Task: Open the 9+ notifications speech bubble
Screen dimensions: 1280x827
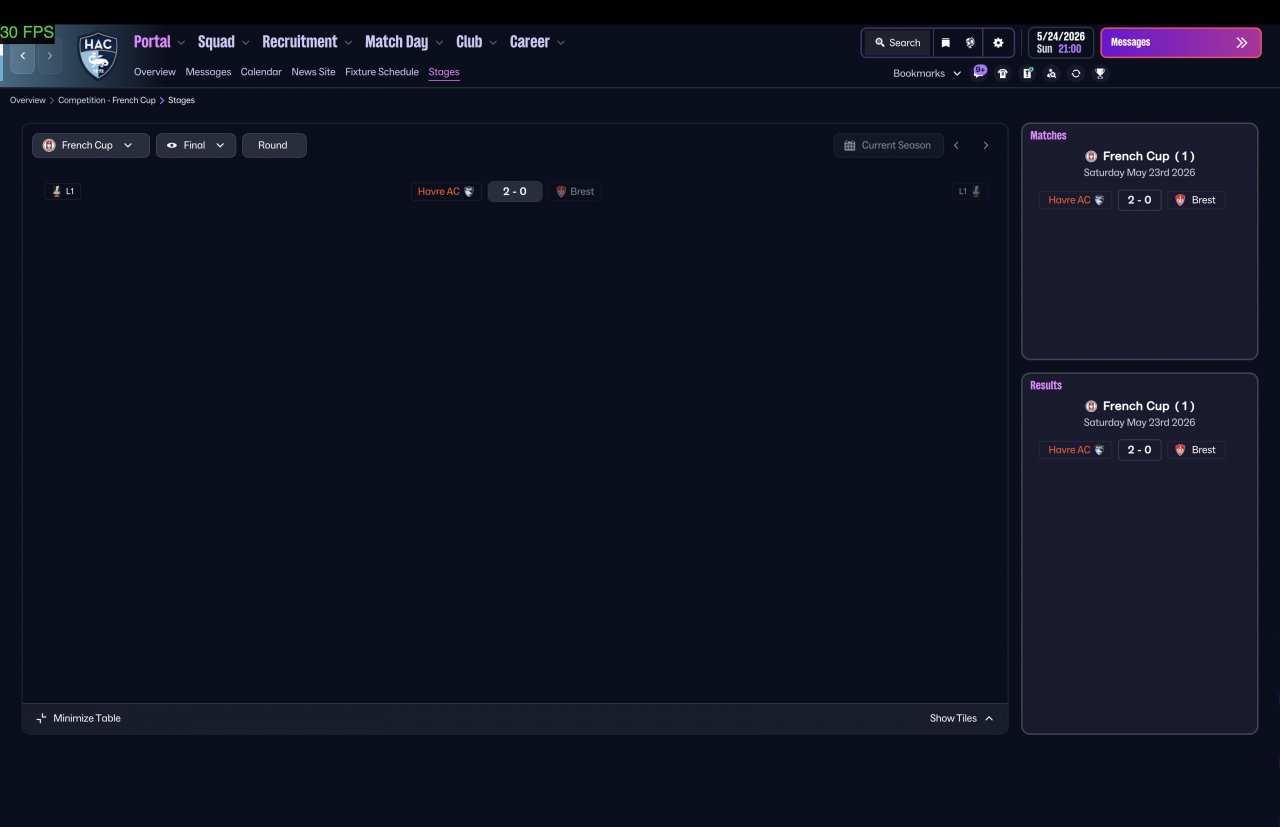Action: (980, 72)
